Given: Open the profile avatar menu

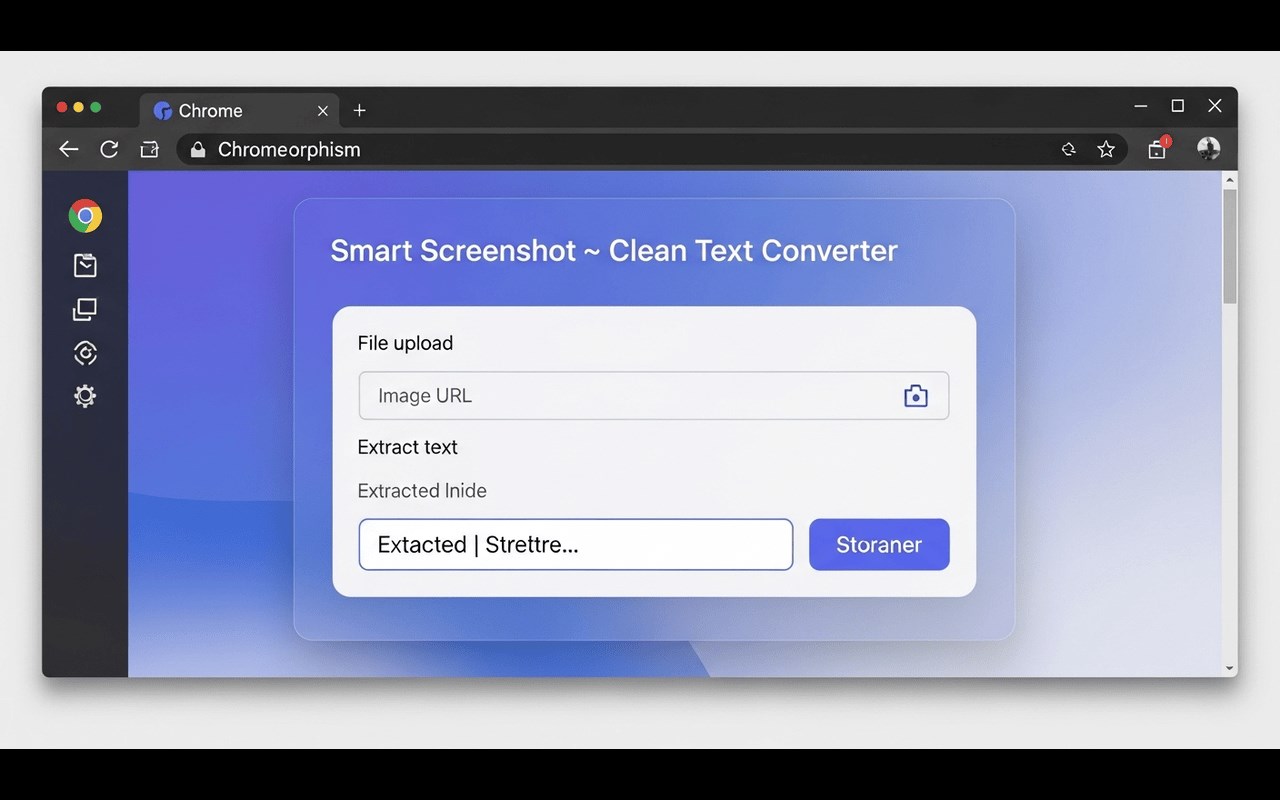Looking at the screenshot, I should coord(1208,148).
